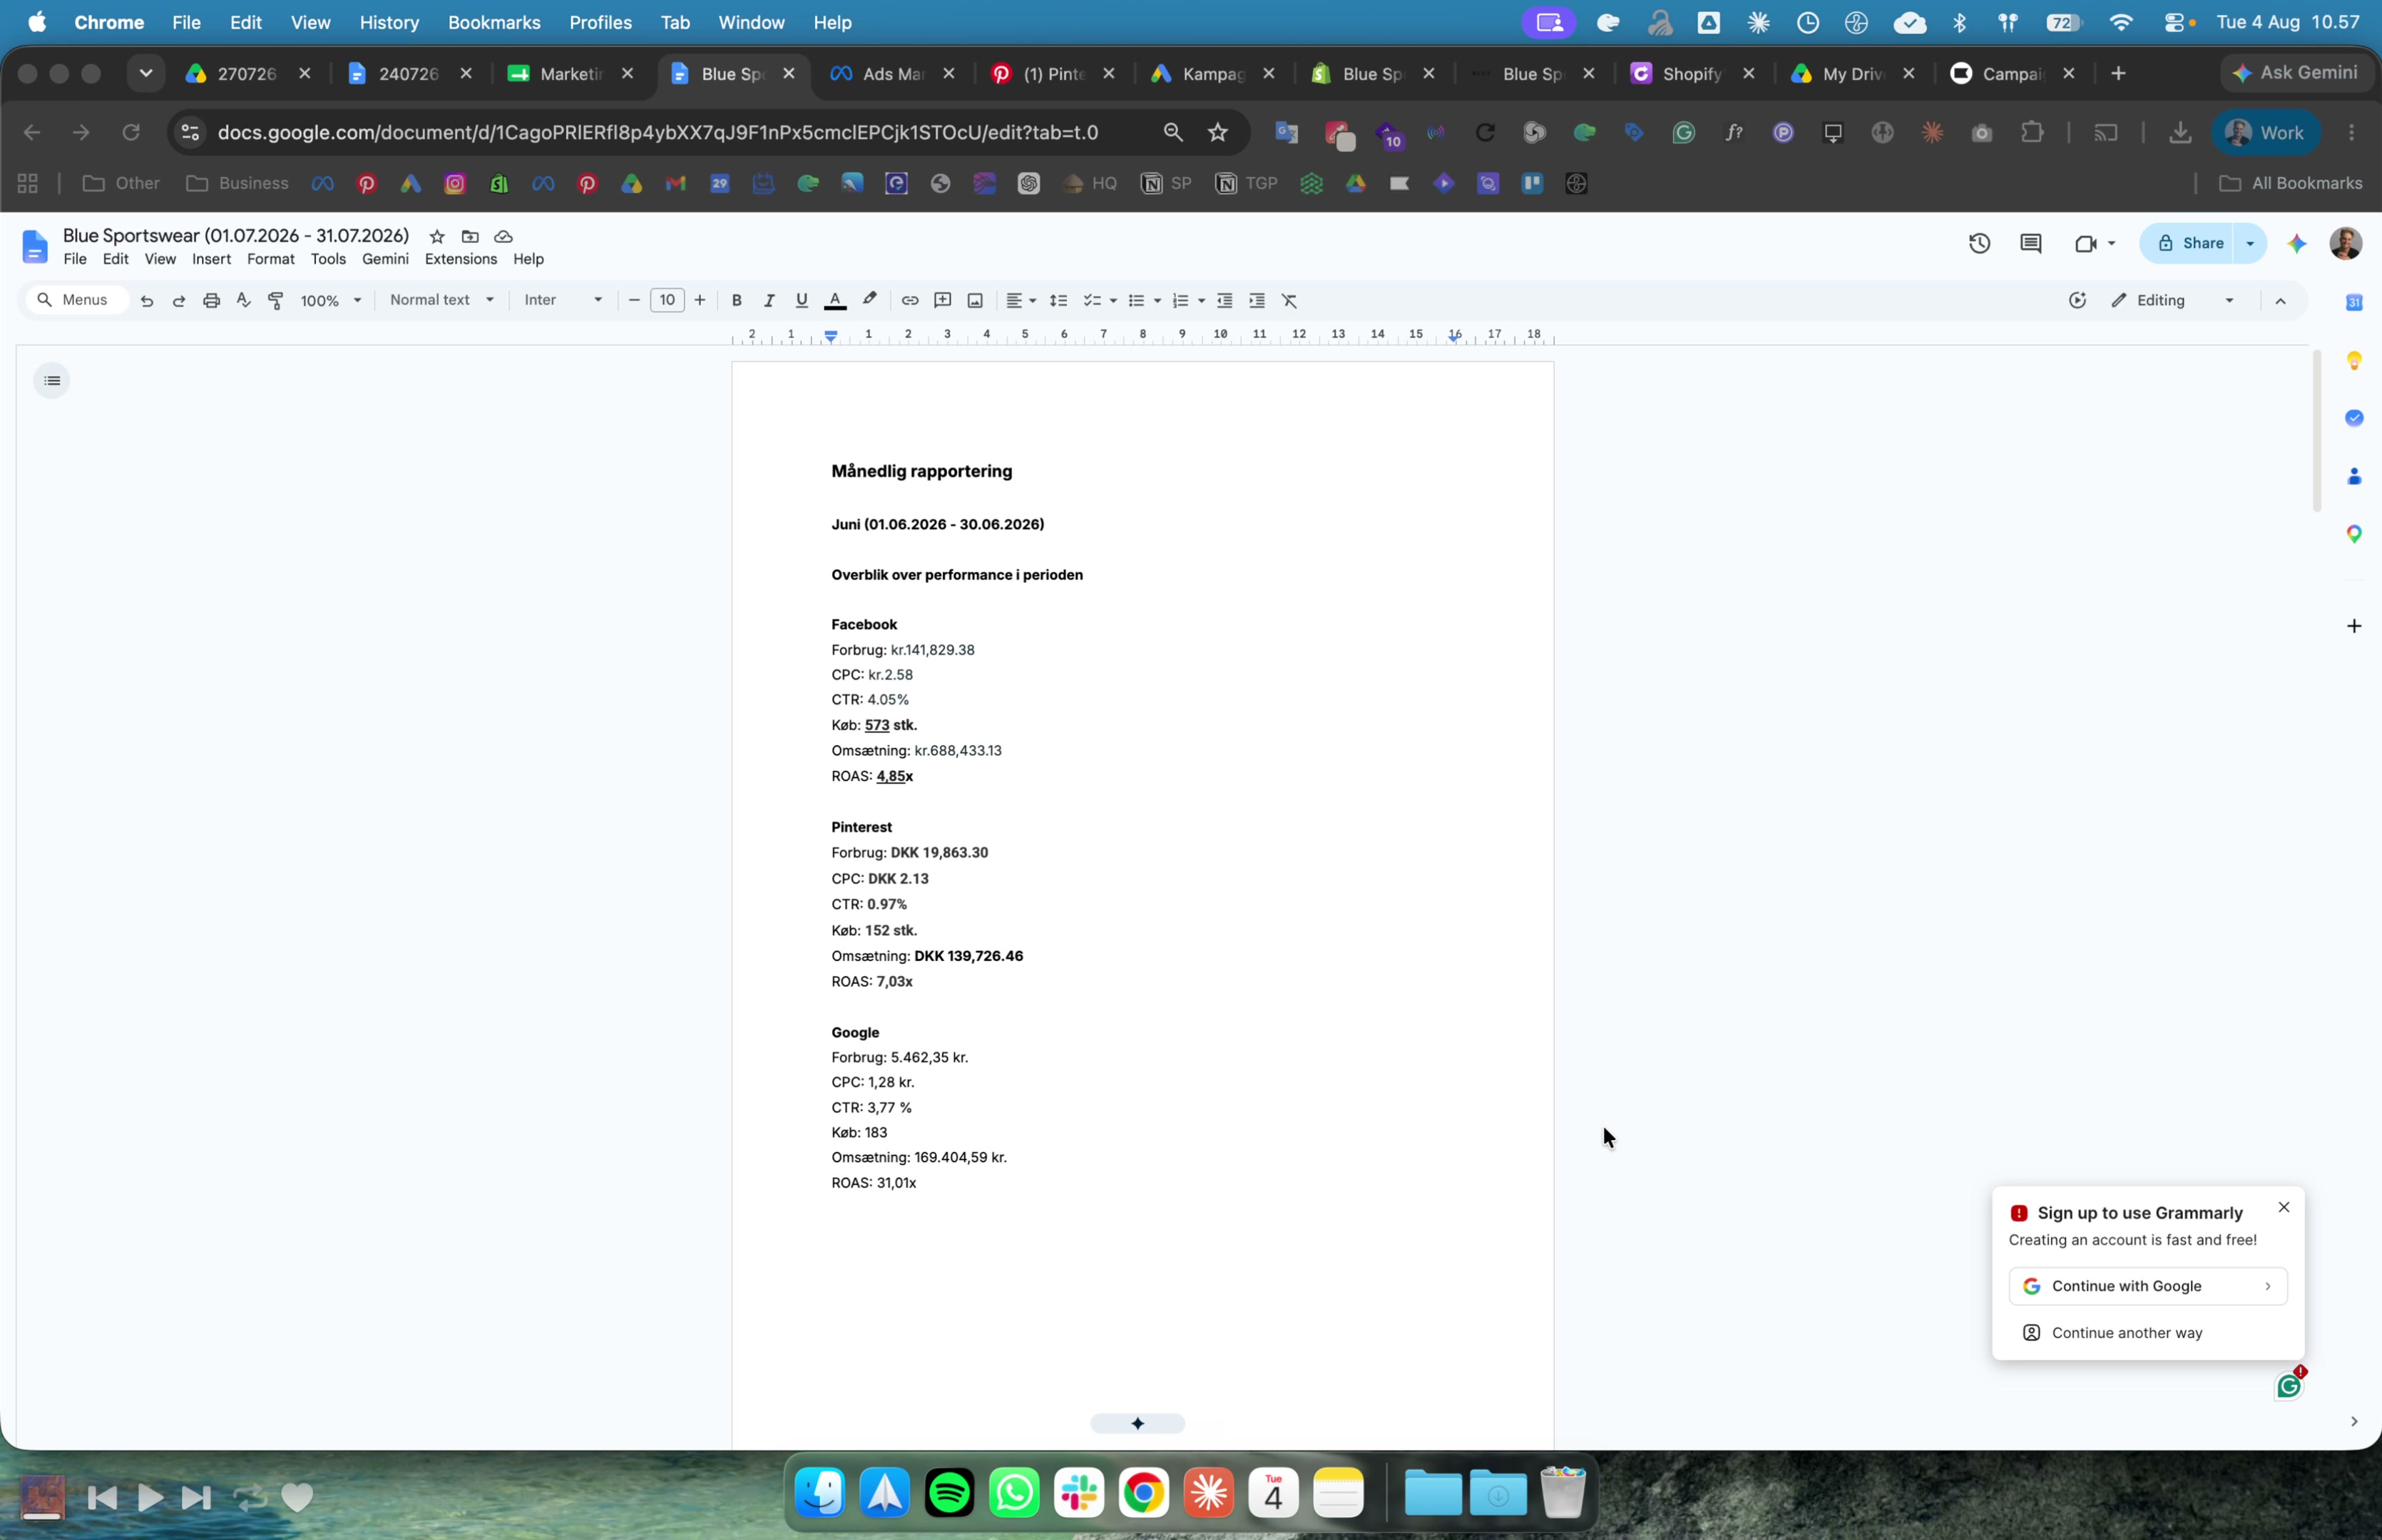Open the Editing mode dropdown
2382x1540 pixels.
coord(2172,300)
